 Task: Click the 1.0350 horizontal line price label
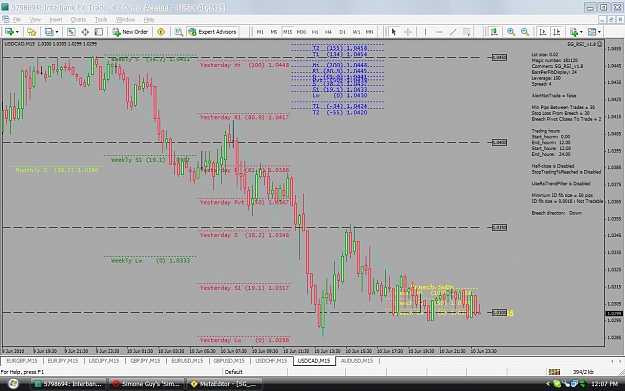pos(499,228)
